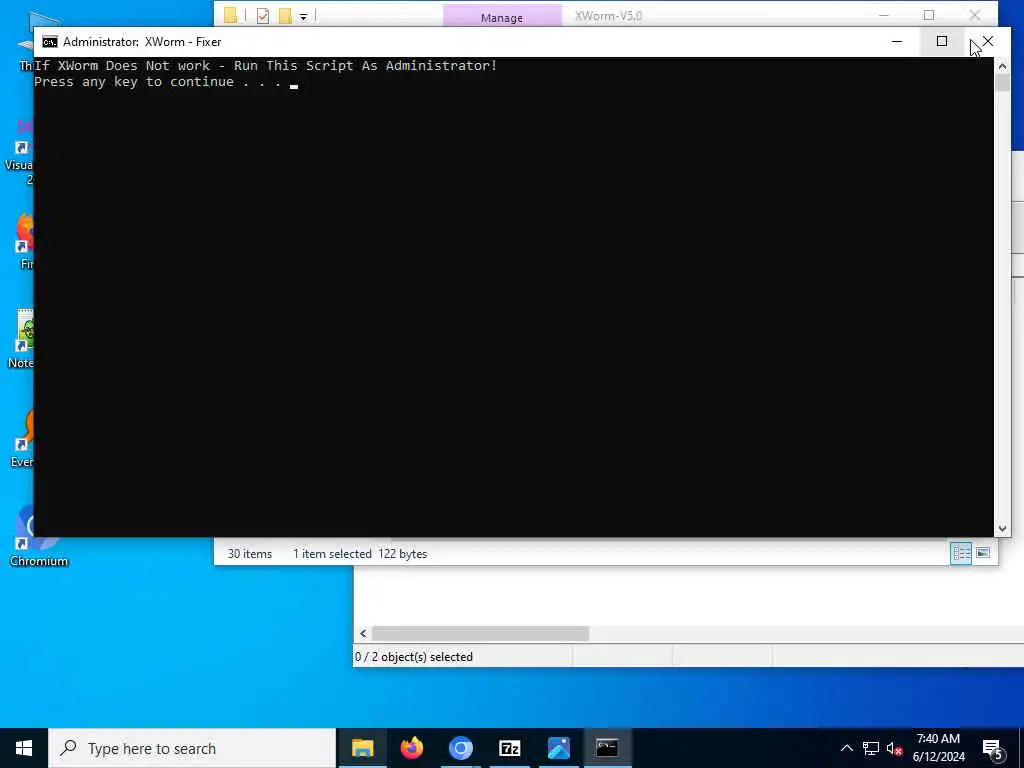The image size is (1024, 768).
Task: Click the '30 items' status text
Action: coord(249,554)
